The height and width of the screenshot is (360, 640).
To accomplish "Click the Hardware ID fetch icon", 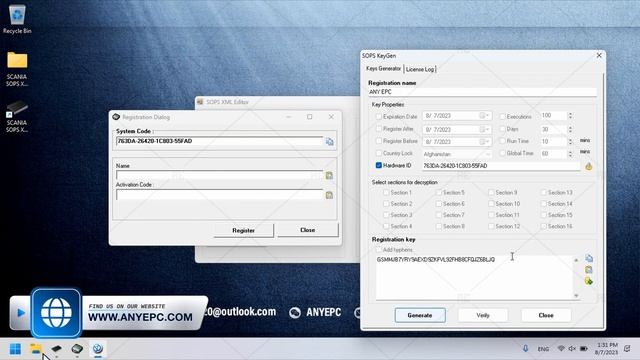I will point(589,166).
